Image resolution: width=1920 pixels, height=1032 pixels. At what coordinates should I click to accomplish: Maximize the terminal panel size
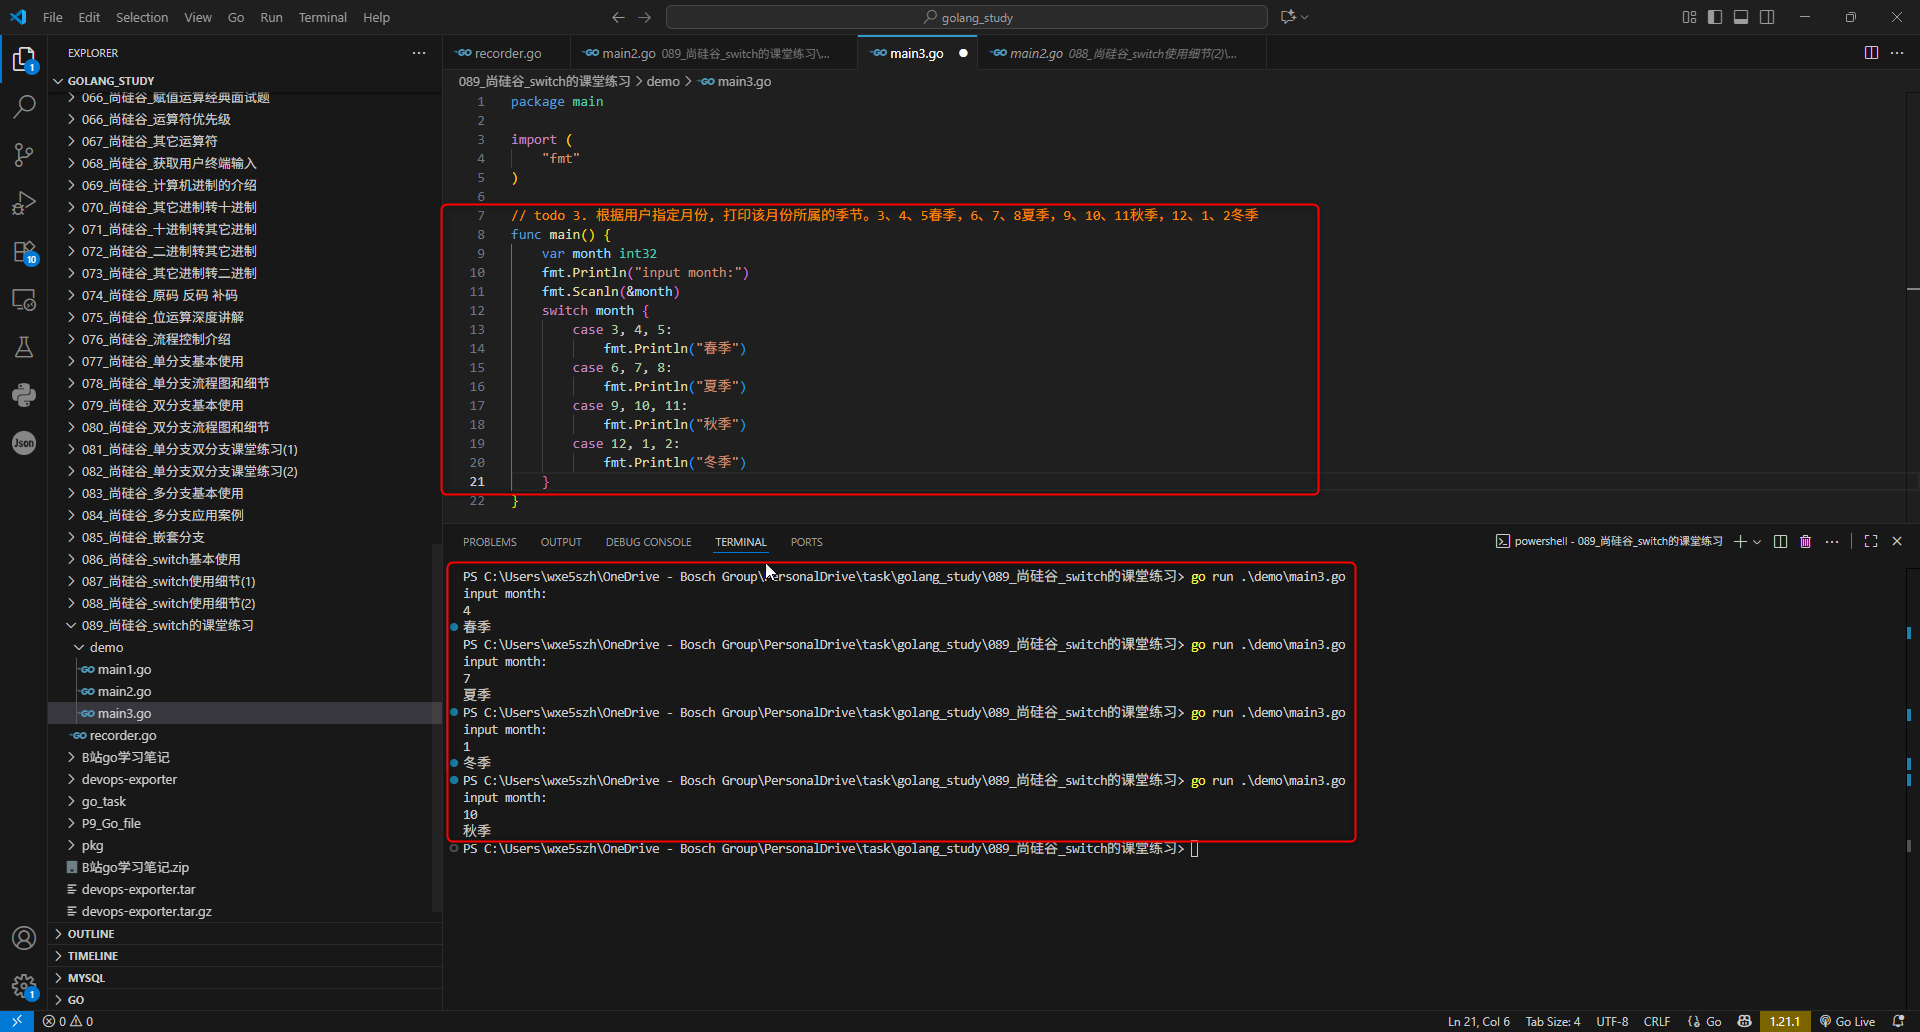[x=1871, y=541]
